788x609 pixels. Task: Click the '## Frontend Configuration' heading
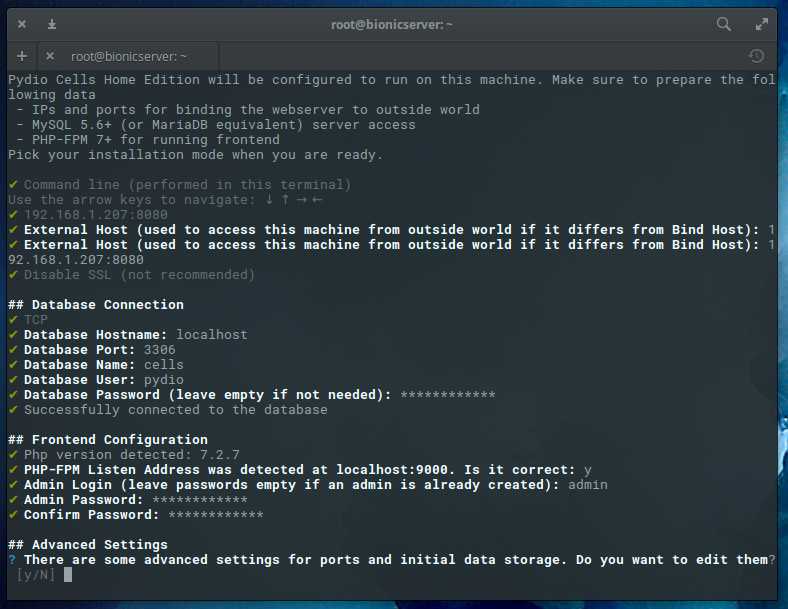coord(108,440)
